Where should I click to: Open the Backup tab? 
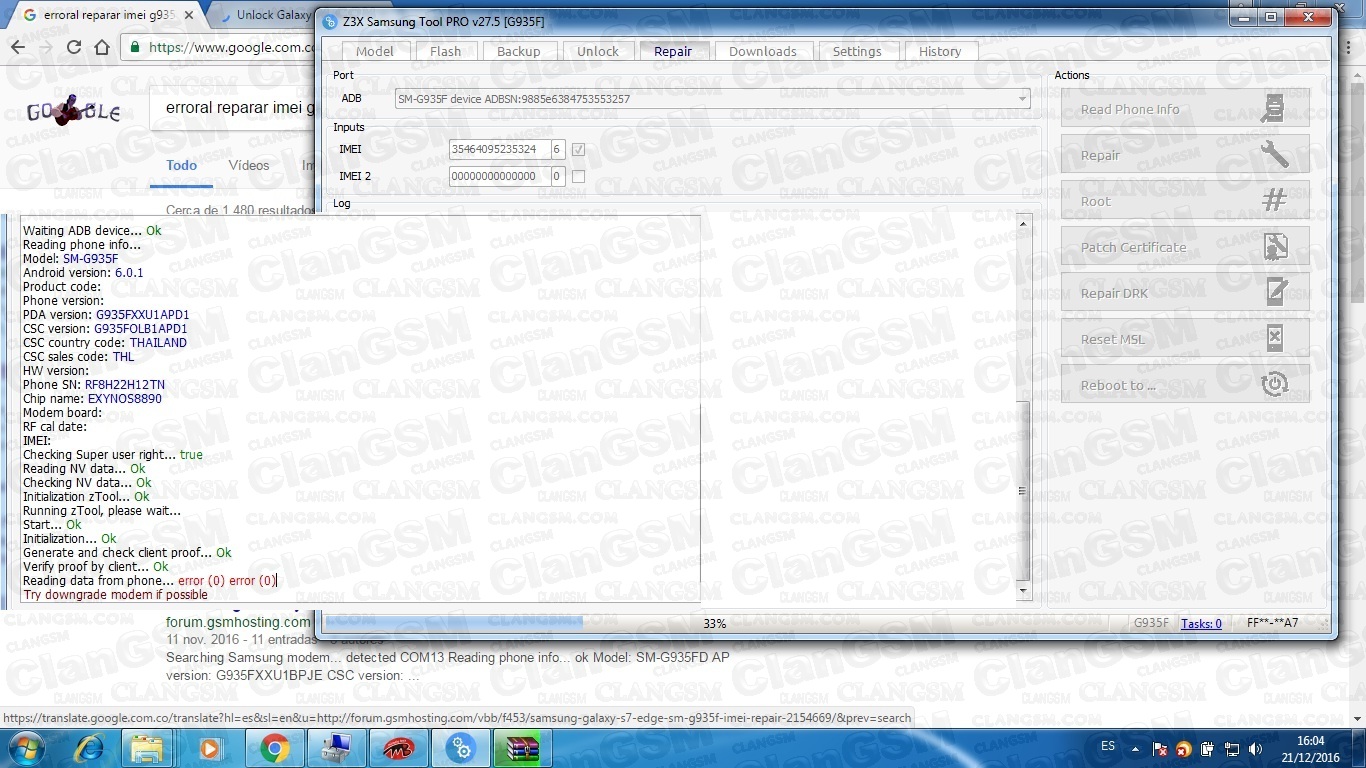click(x=518, y=52)
